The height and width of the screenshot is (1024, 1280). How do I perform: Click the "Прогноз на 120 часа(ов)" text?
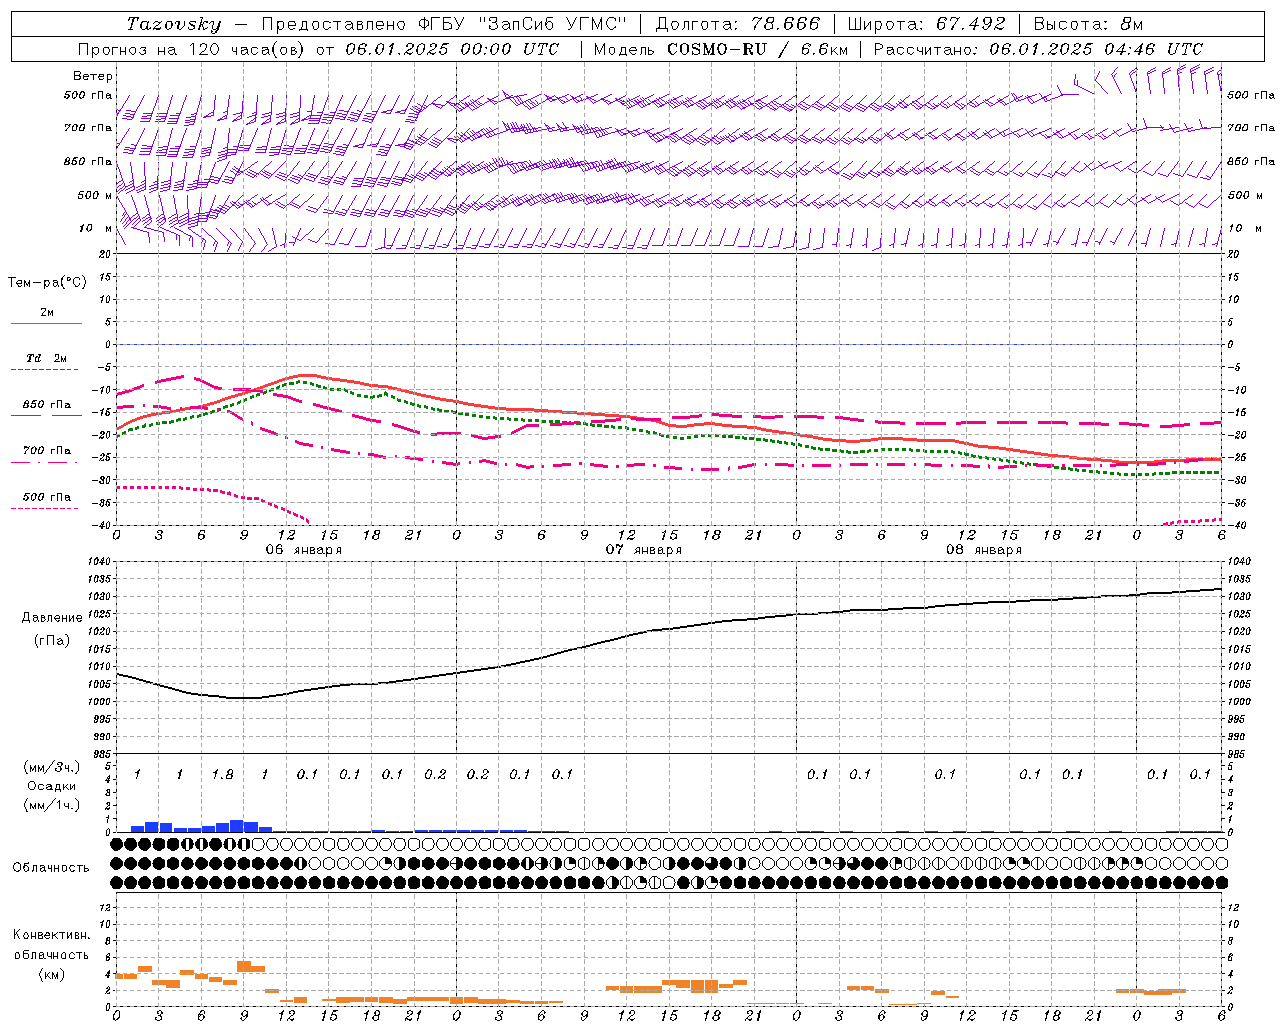pos(192,49)
